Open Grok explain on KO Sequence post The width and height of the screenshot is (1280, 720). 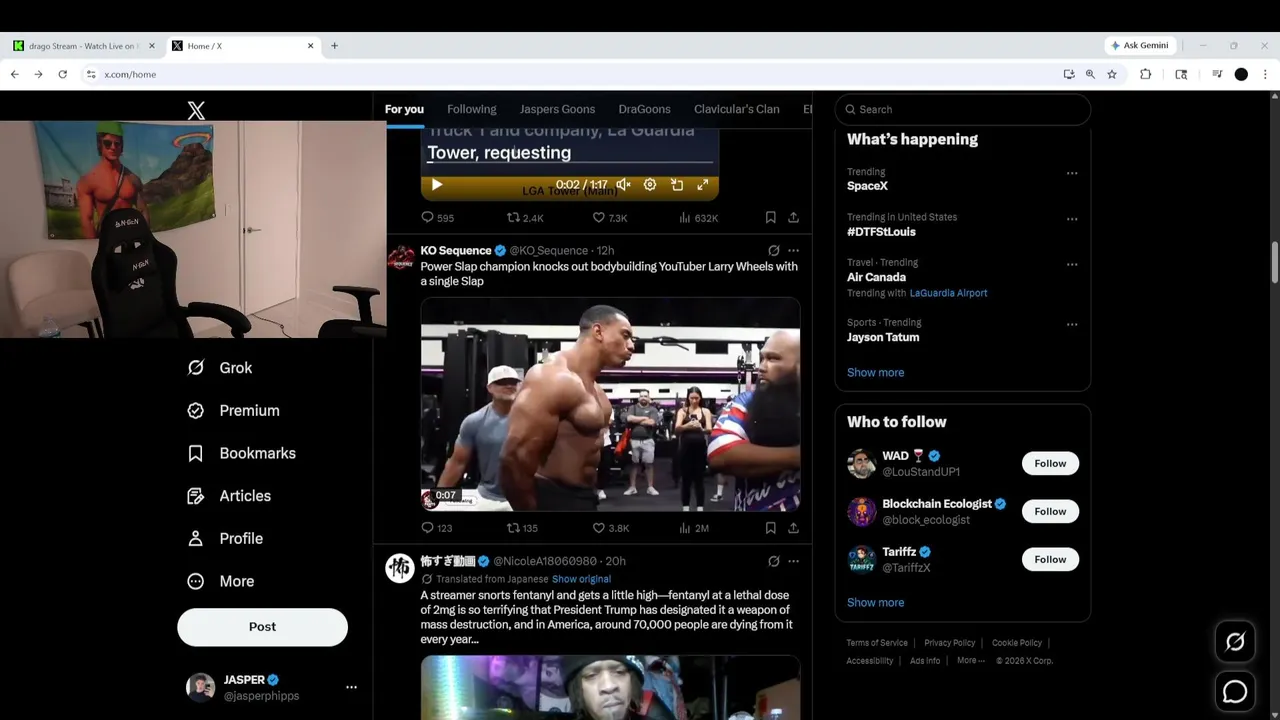(x=773, y=251)
